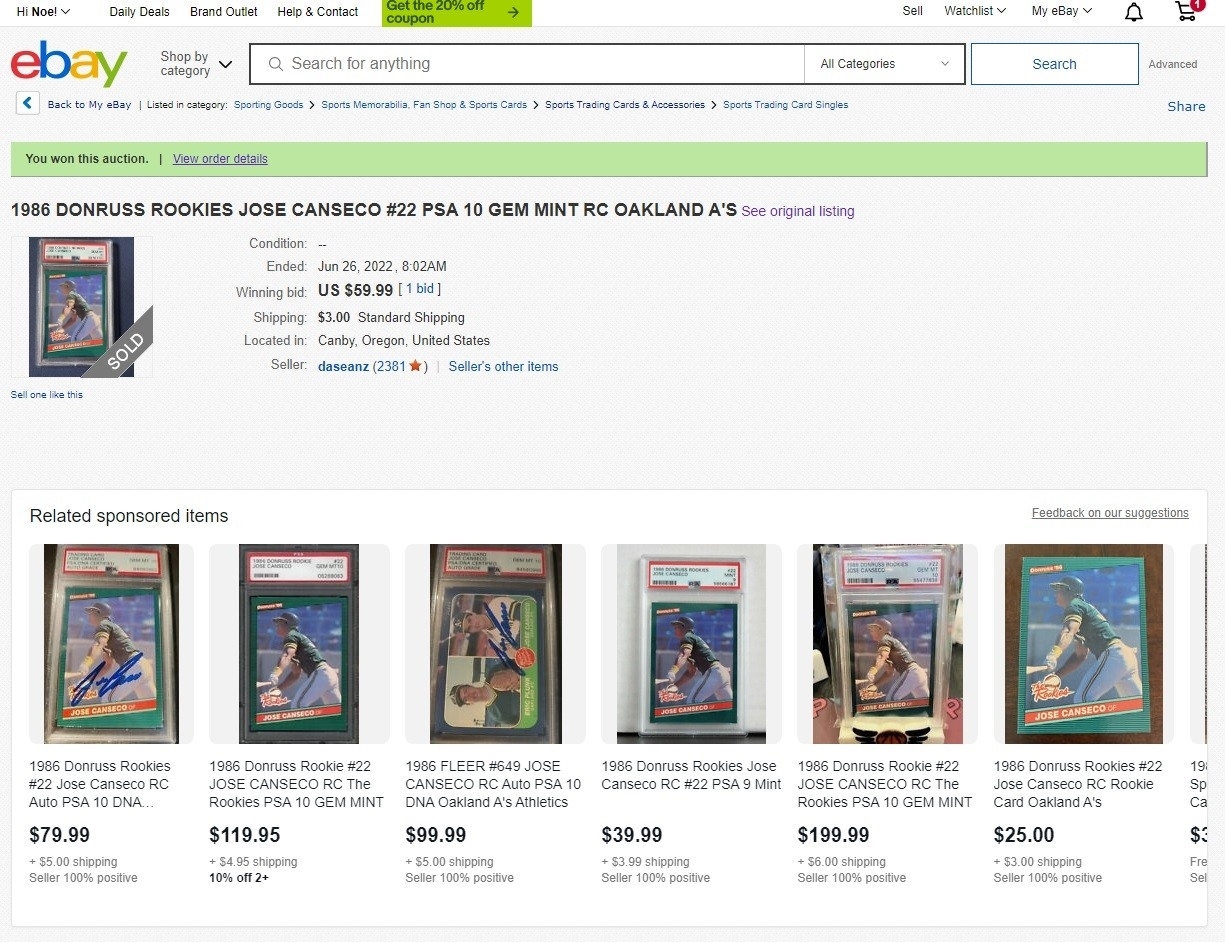Open Shop by category dropdown
The height and width of the screenshot is (942, 1225).
point(196,64)
